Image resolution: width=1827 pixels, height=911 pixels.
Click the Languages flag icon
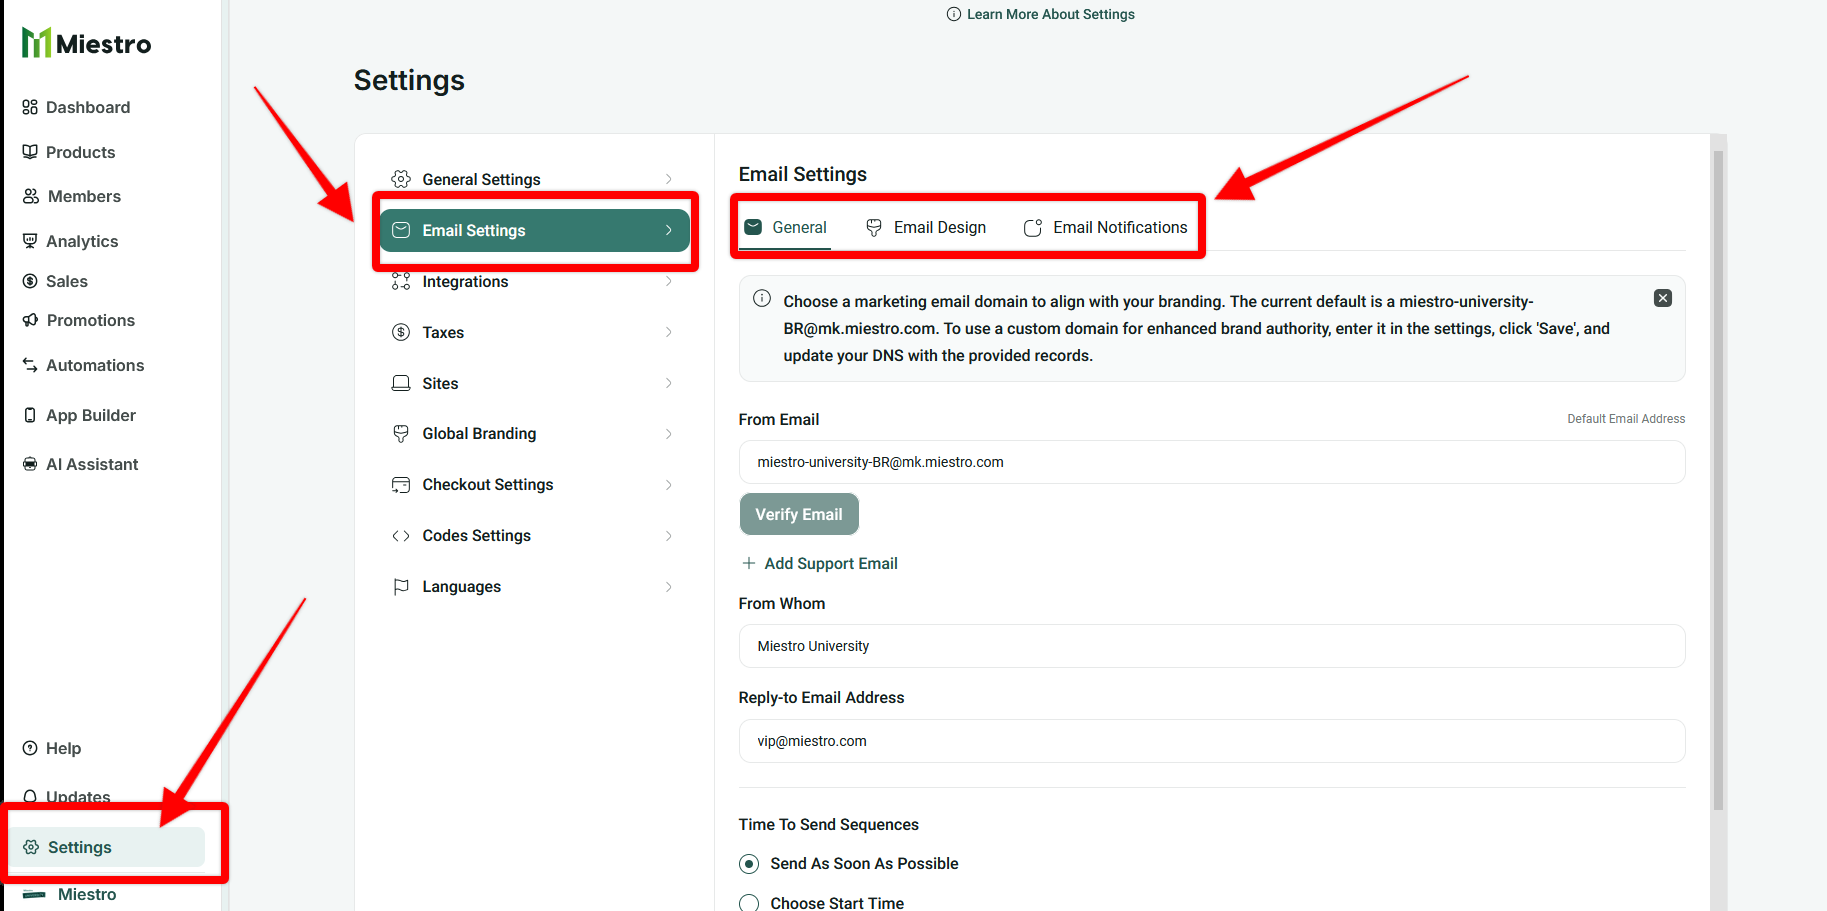click(x=401, y=587)
